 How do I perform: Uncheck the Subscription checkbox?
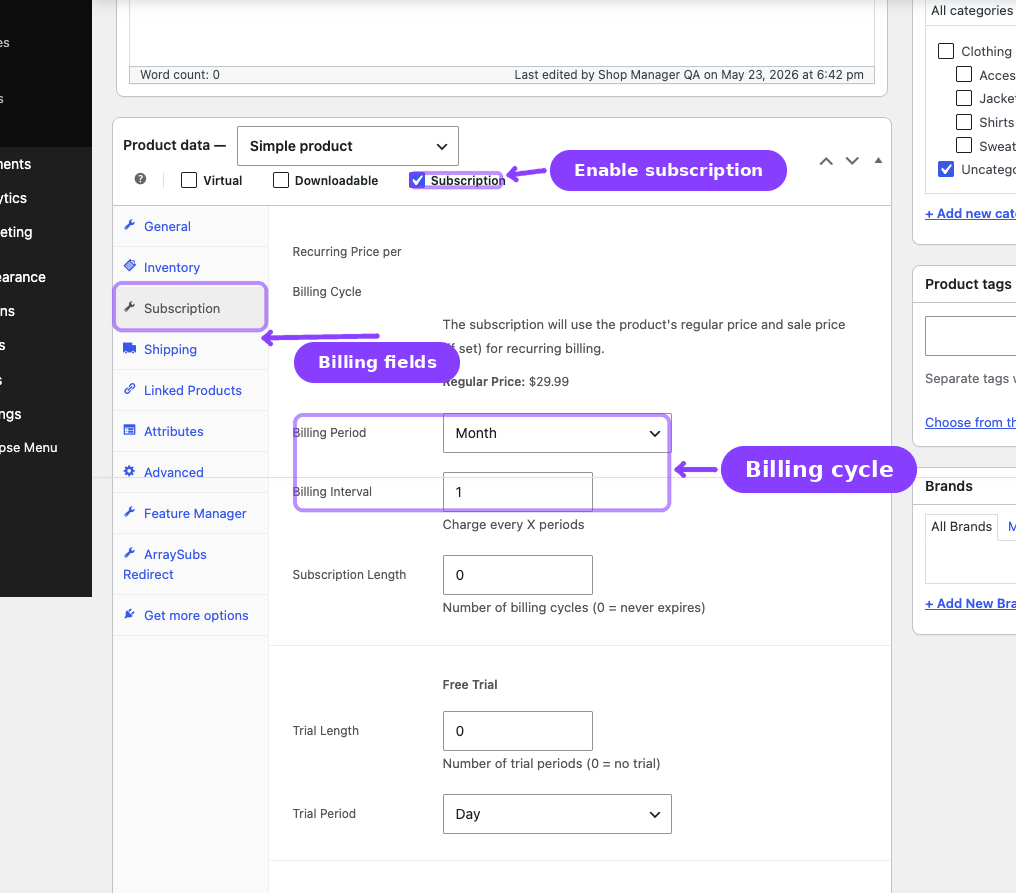[x=417, y=180]
